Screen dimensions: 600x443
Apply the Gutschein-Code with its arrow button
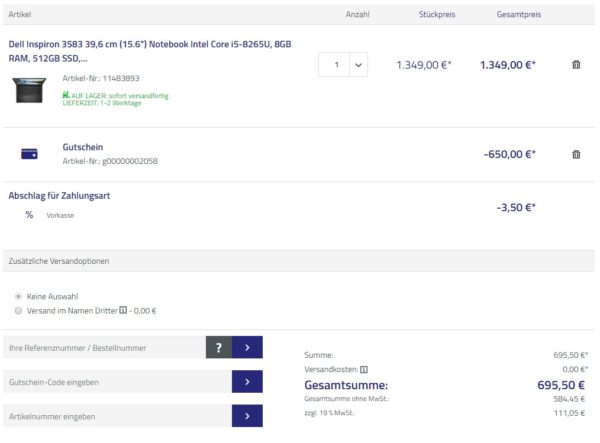pos(247,381)
